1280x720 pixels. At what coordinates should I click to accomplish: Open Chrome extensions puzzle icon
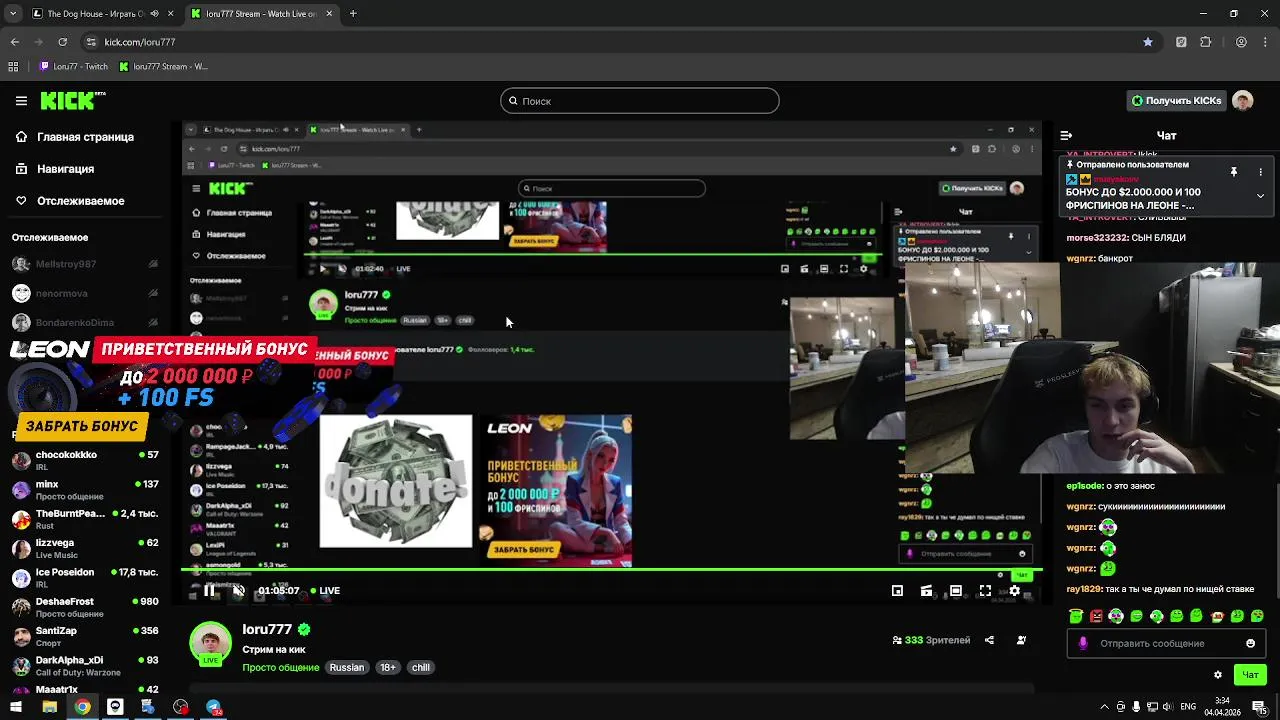1206,42
